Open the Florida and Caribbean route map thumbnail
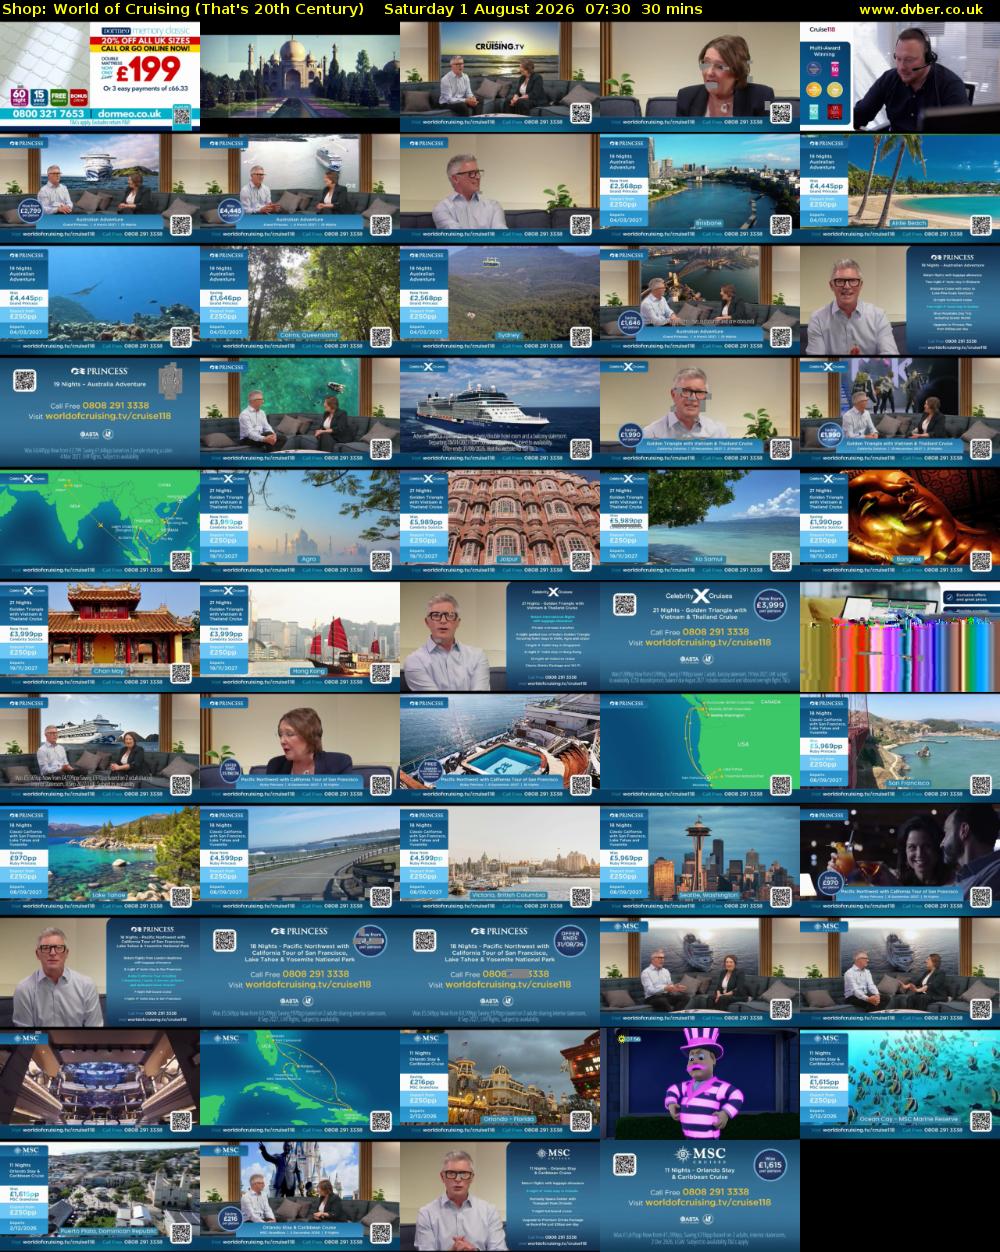The image size is (1000, 1252). pos(300,1083)
